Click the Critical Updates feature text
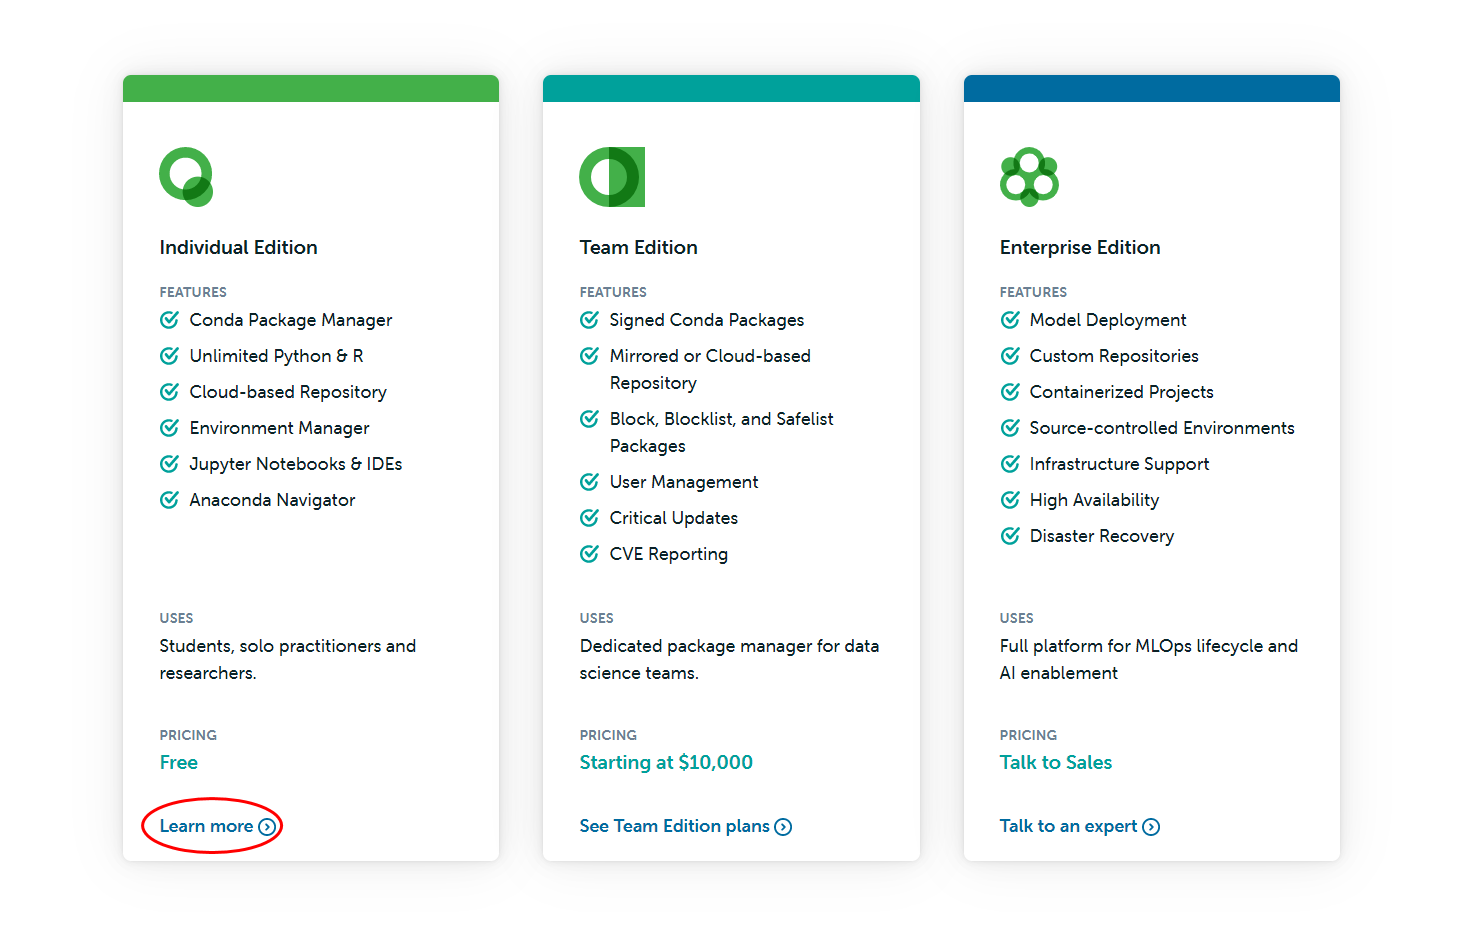This screenshot has height=934, width=1475. [674, 518]
